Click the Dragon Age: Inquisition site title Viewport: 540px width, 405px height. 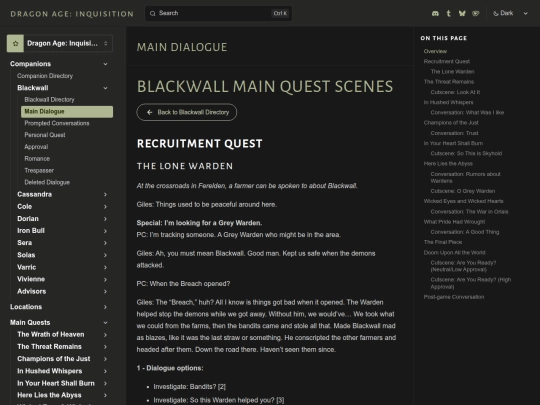pyautogui.click(x=72, y=14)
